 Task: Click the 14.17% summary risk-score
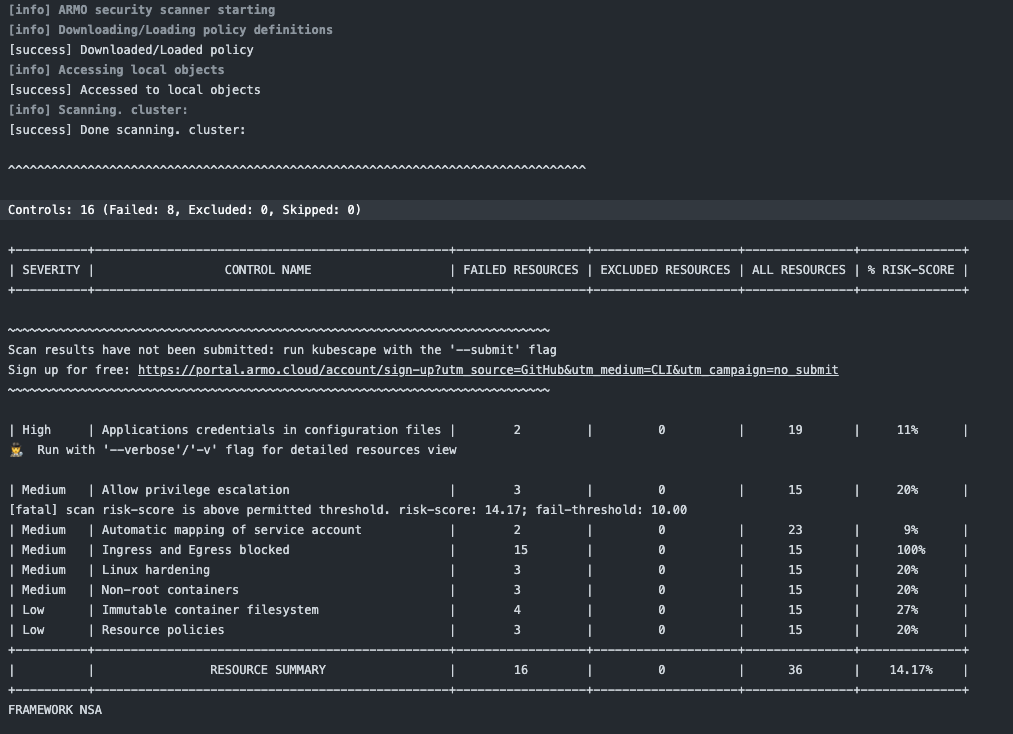[x=911, y=670]
